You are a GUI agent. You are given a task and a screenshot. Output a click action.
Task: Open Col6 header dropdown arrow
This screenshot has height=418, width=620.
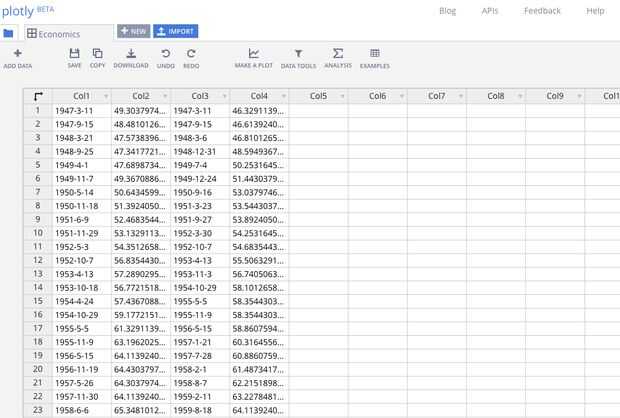(x=402, y=96)
